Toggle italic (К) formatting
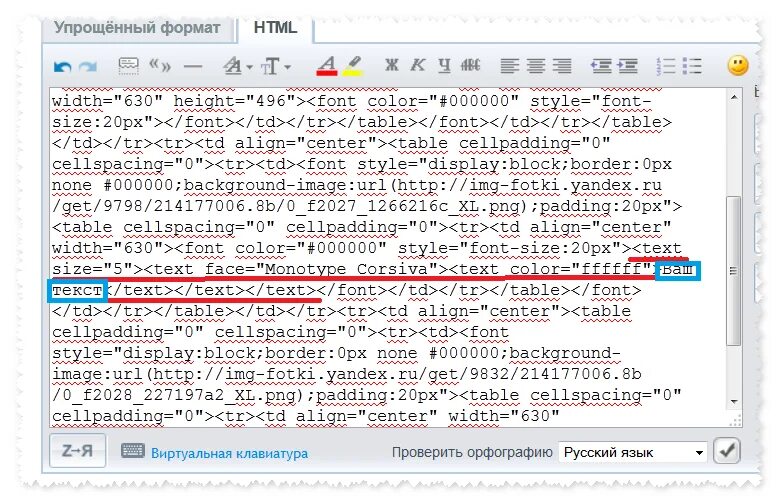779x503 pixels. 418,65
